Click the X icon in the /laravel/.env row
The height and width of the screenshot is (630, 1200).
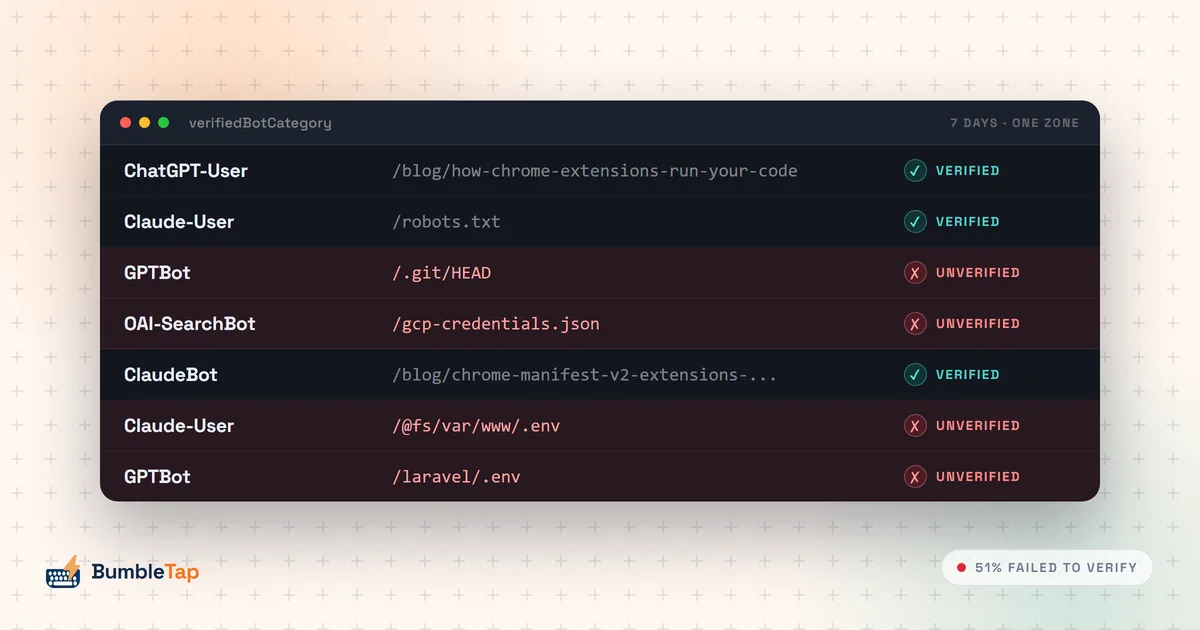pyautogui.click(x=915, y=477)
